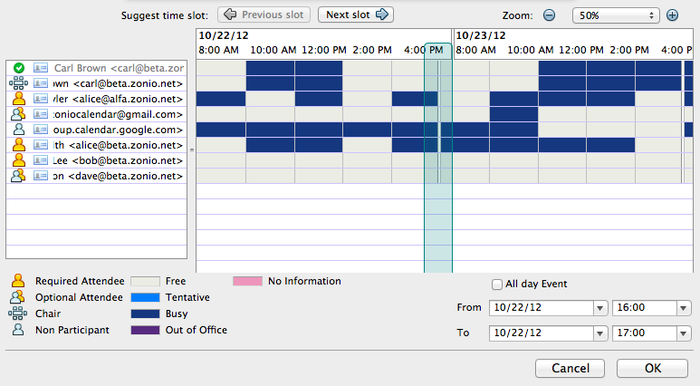Click the 10/23/12 date header
700x386 pixels.
[481, 36]
